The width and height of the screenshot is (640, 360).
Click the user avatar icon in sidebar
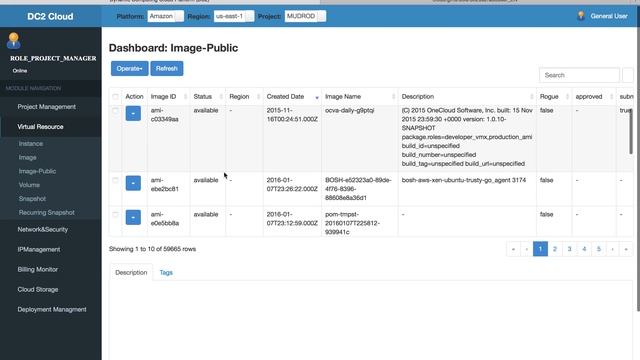point(13,41)
